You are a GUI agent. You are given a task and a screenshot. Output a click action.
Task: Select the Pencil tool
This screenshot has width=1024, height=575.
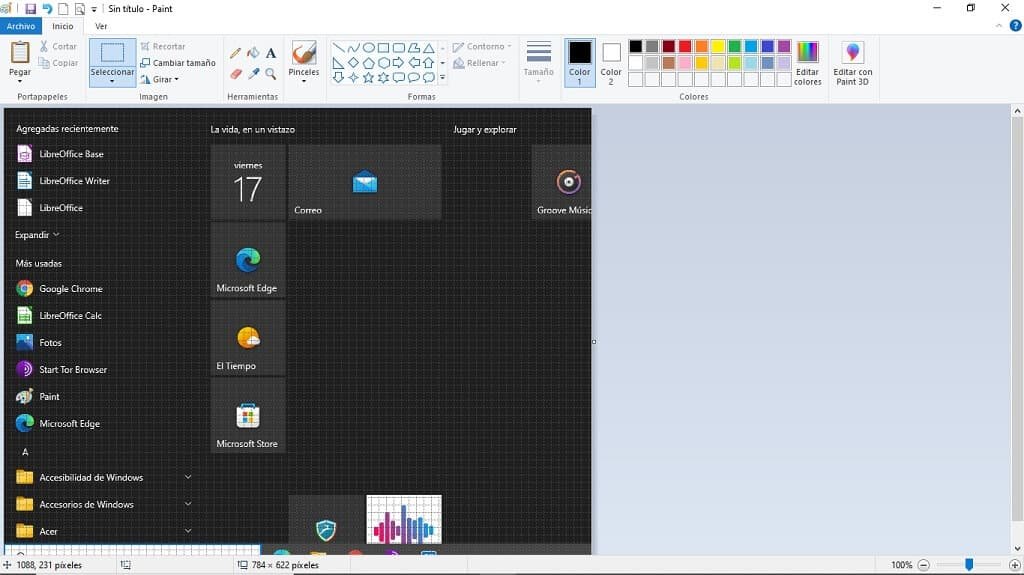236,53
